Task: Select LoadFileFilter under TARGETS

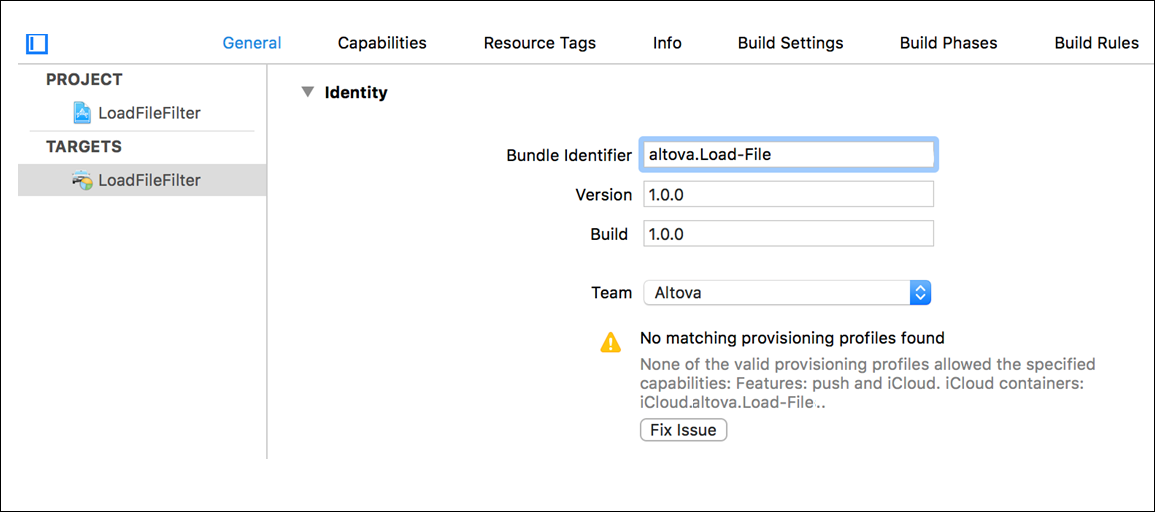Action: 149,180
